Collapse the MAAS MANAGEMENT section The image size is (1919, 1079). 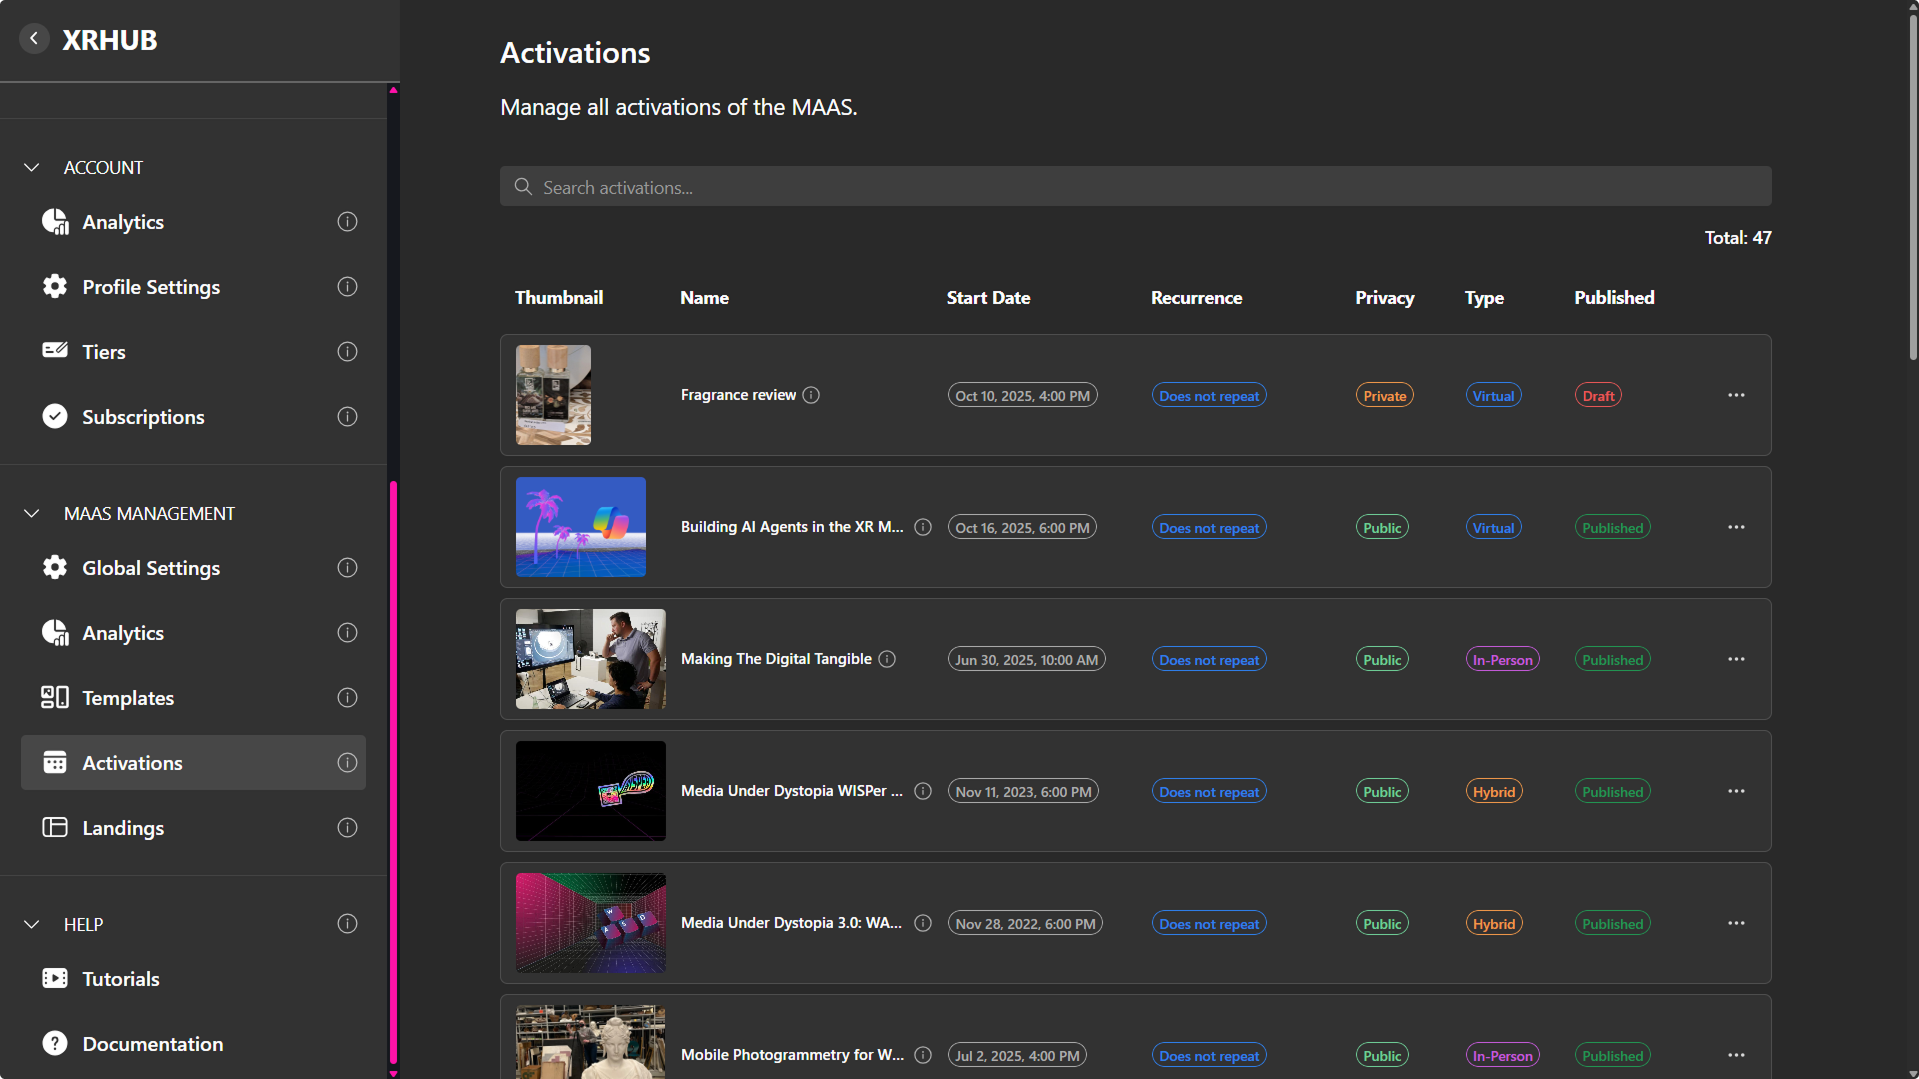click(32, 514)
